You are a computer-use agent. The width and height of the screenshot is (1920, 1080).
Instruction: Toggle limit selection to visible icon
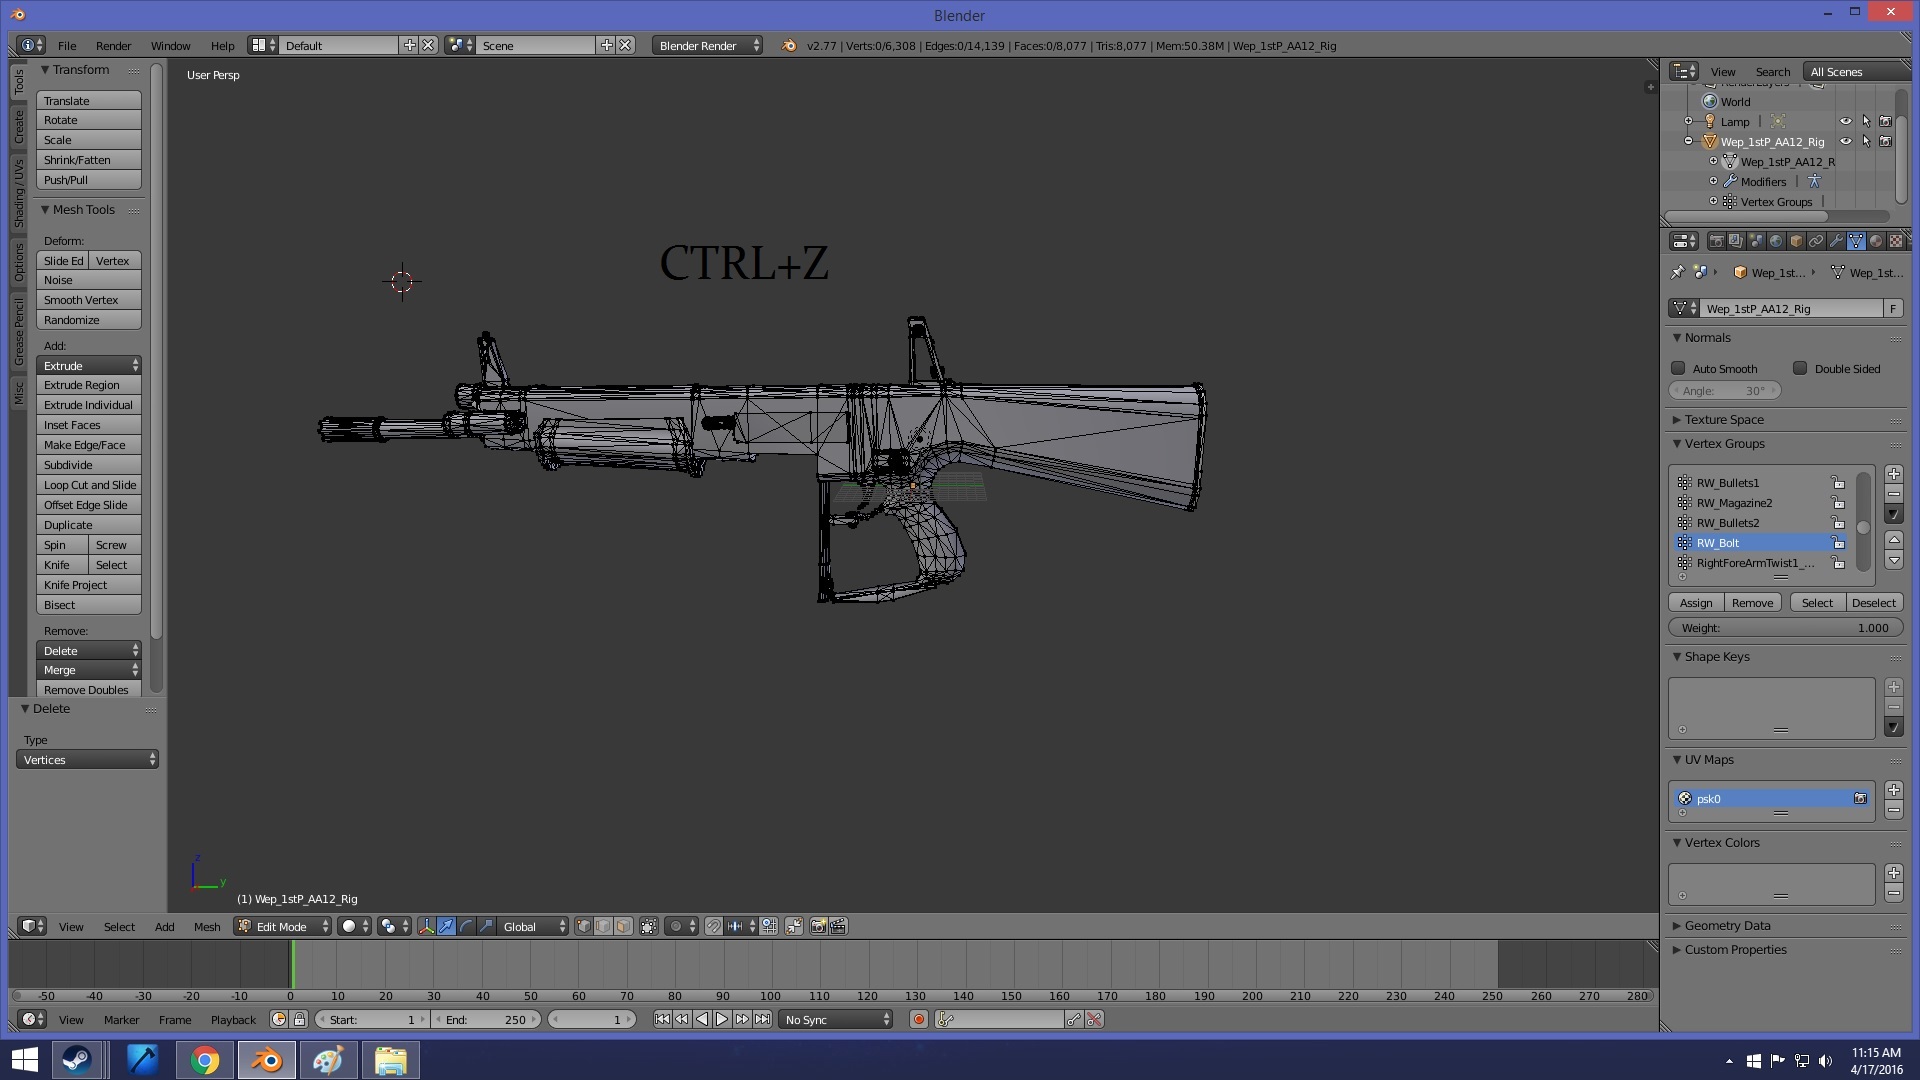pyautogui.click(x=649, y=927)
